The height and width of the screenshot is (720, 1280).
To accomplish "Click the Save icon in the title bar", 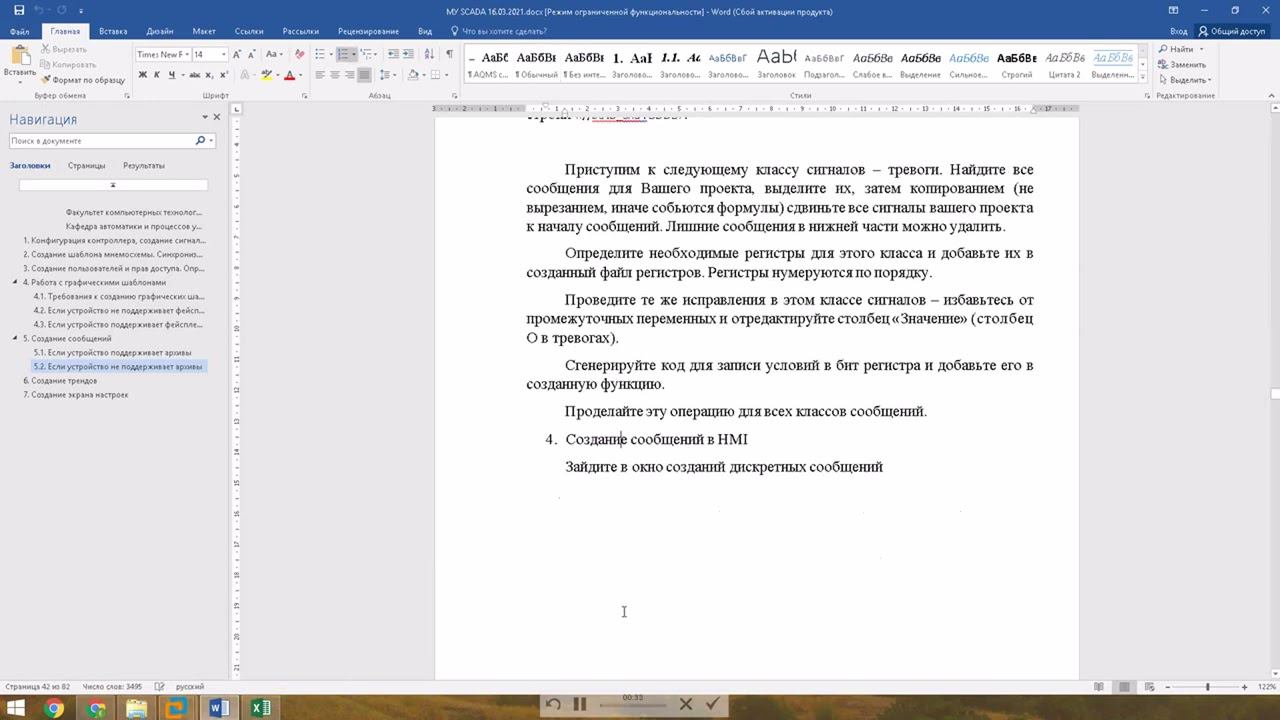I will tap(19, 10).
